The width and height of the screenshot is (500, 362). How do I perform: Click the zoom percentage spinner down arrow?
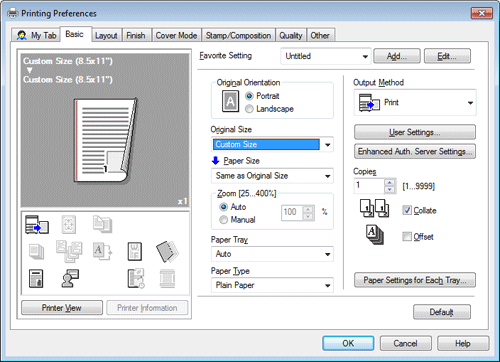[x=308, y=217]
